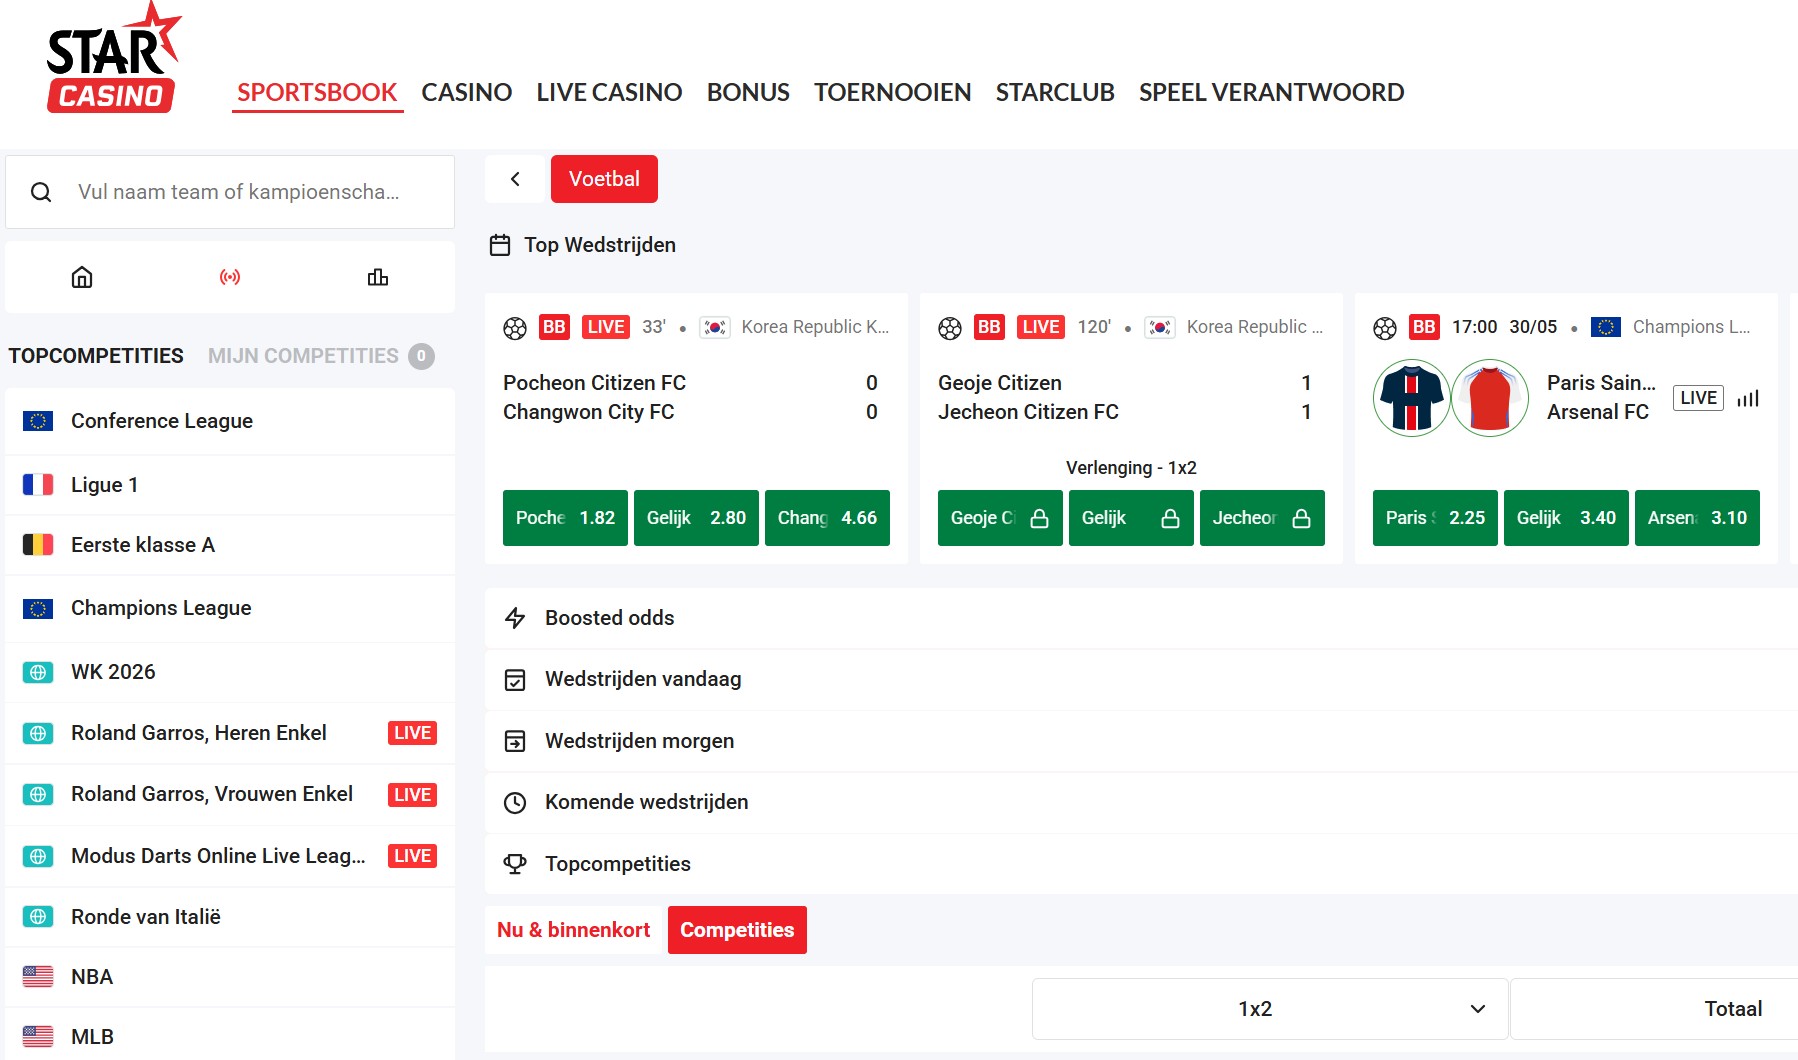Click the search magnifier icon
1798x1060 pixels.
tap(41, 192)
